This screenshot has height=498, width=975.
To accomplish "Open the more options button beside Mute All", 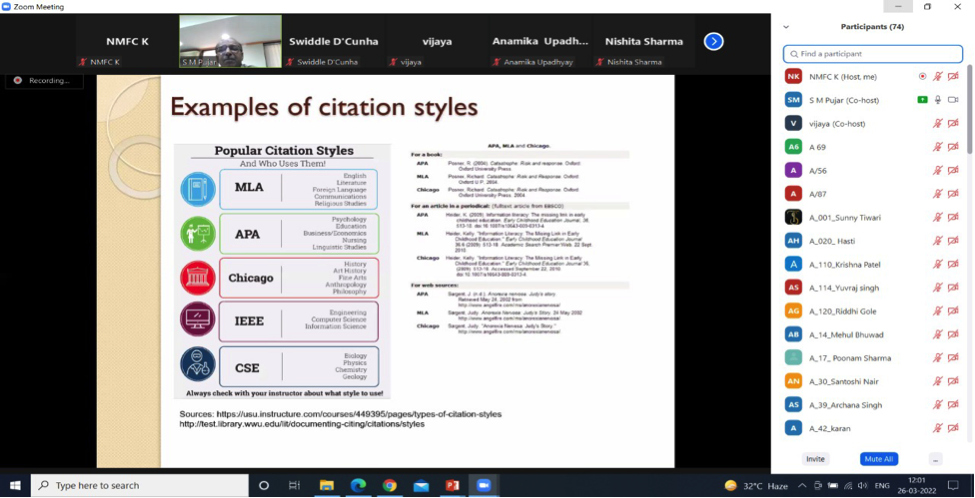I will [x=935, y=459].
